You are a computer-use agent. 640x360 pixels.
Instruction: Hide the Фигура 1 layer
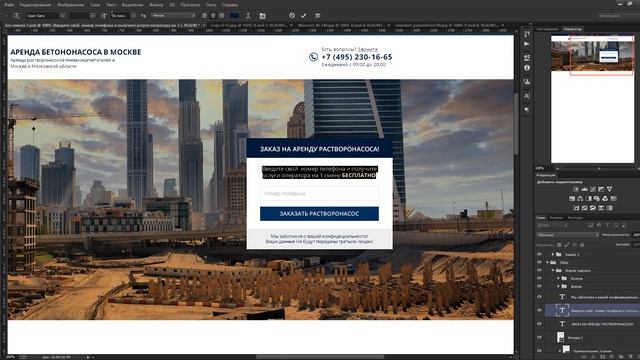tap(539, 338)
